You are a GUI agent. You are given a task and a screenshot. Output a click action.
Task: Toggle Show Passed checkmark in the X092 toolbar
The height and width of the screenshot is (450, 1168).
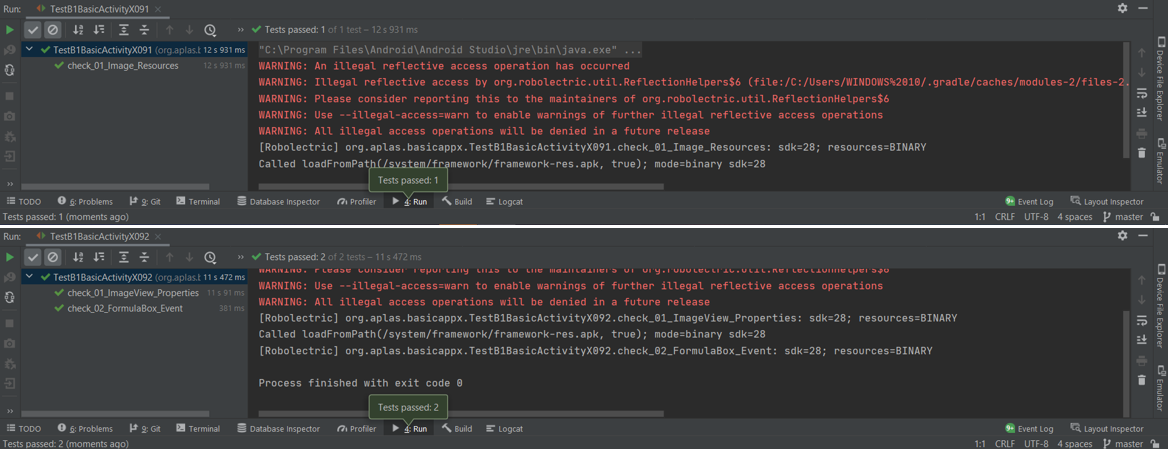[x=33, y=258]
